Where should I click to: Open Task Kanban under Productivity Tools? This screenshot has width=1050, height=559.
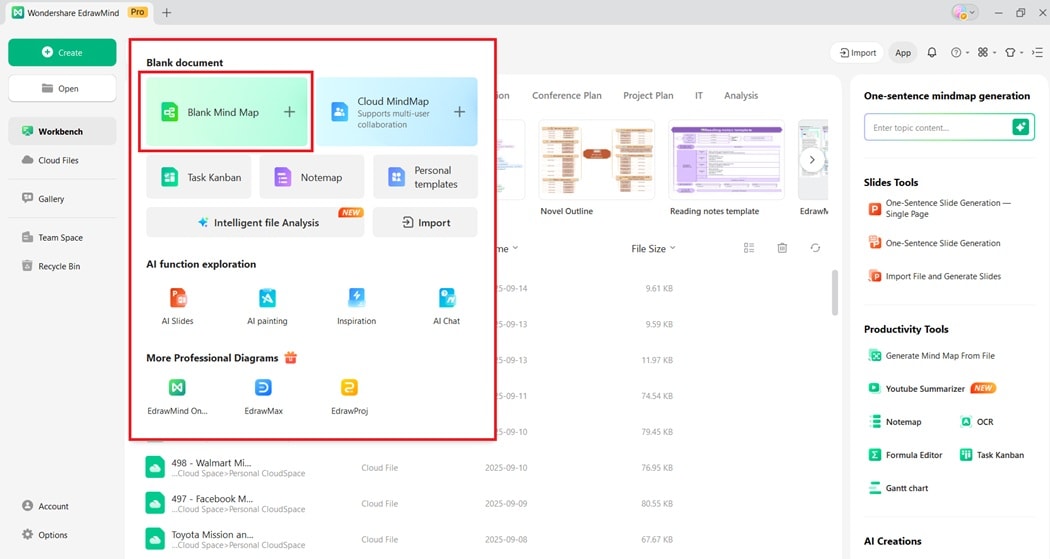(x=992, y=455)
